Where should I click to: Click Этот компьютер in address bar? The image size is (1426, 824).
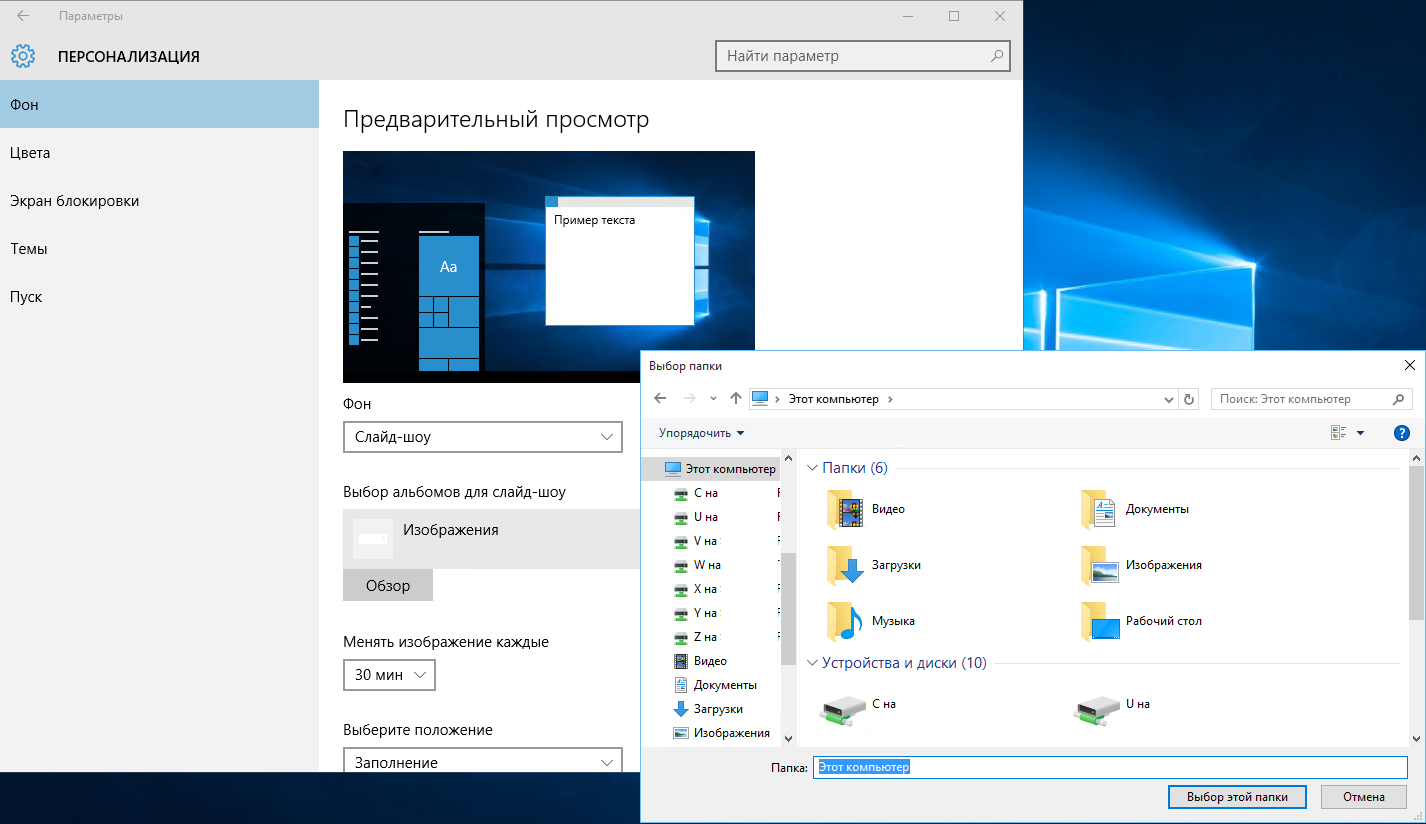tap(833, 399)
